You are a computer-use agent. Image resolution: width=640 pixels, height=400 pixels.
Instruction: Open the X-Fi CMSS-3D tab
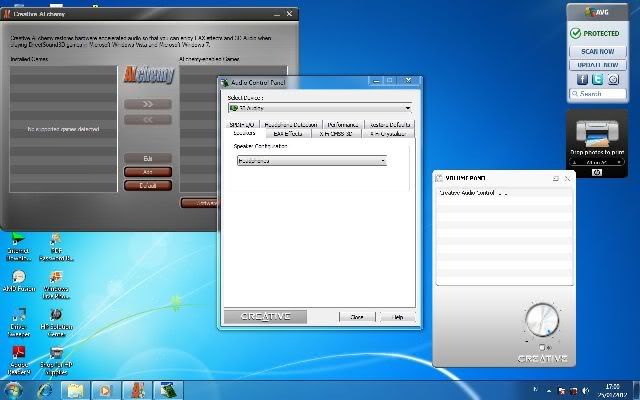click(x=336, y=133)
